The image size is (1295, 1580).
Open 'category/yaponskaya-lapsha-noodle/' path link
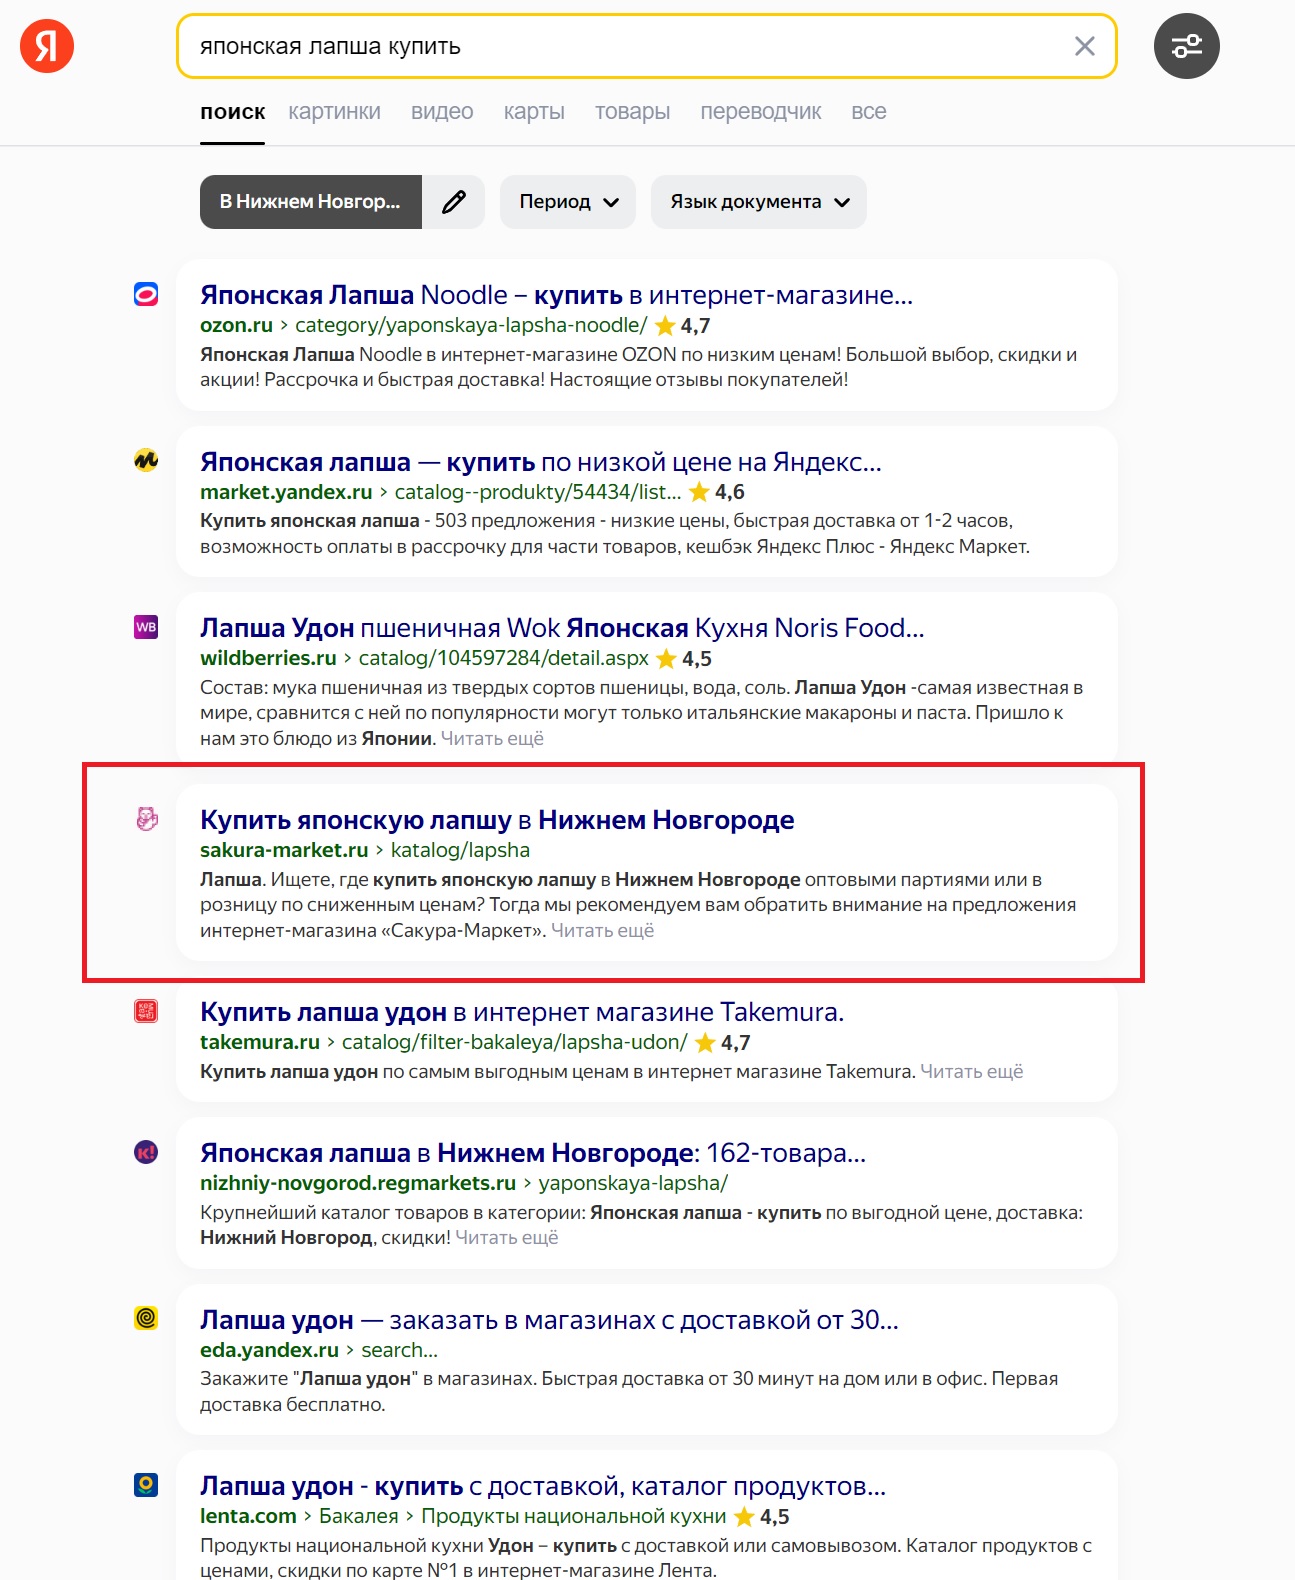click(x=471, y=325)
